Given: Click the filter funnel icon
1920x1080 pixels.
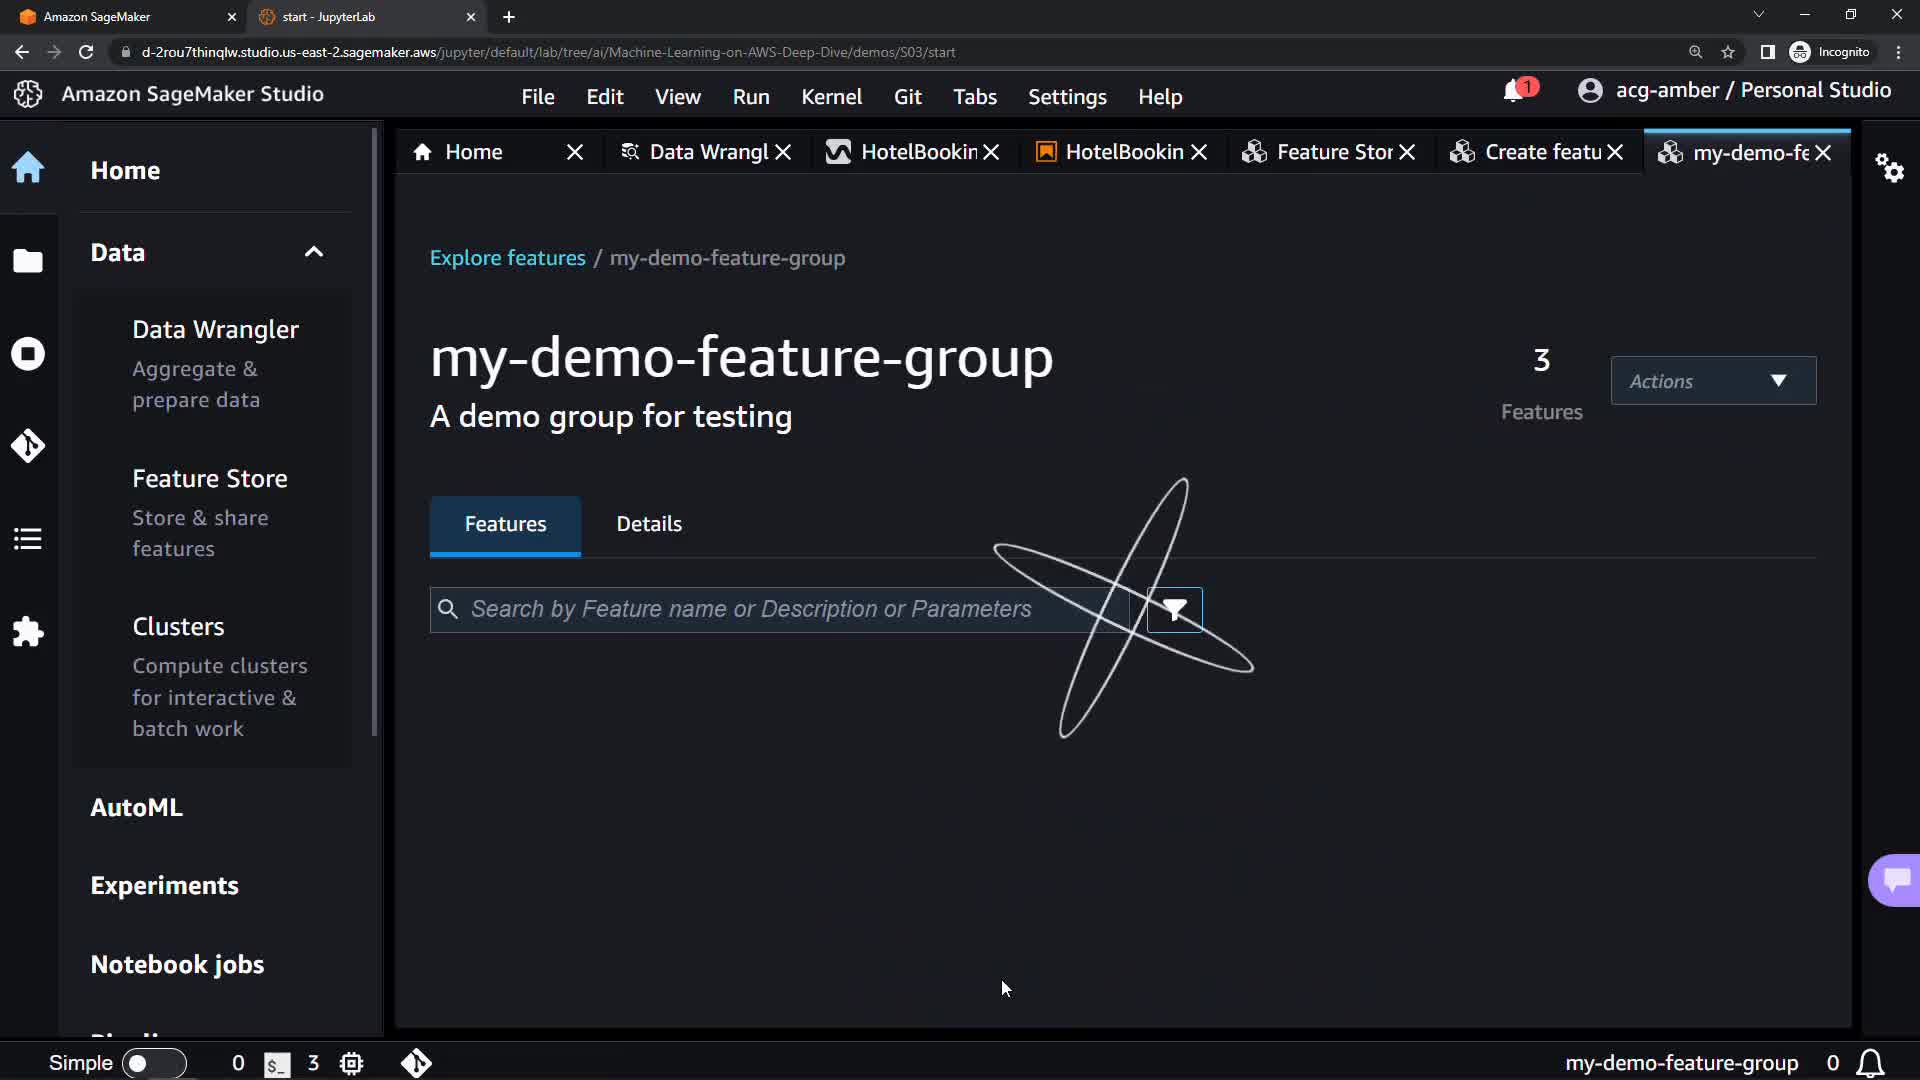Looking at the screenshot, I should (x=1174, y=609).
